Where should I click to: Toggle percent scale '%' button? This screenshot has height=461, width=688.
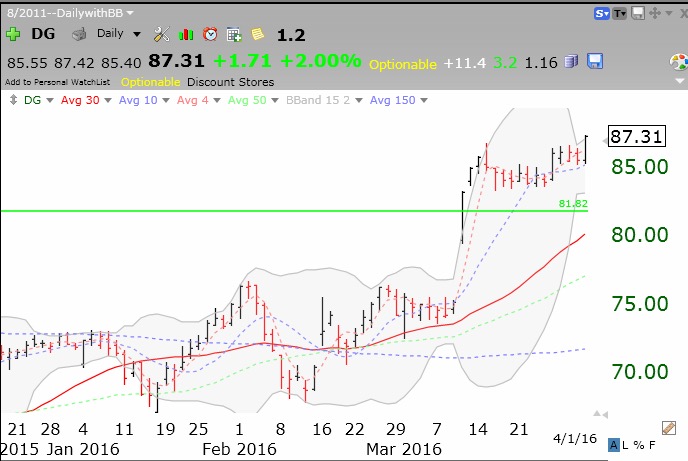[639, 446]
